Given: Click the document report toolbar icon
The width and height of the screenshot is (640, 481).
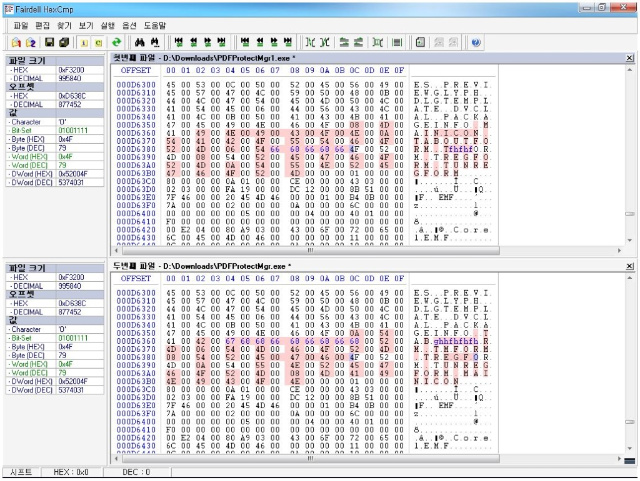Looking at the screenshot, I should 420,42.
